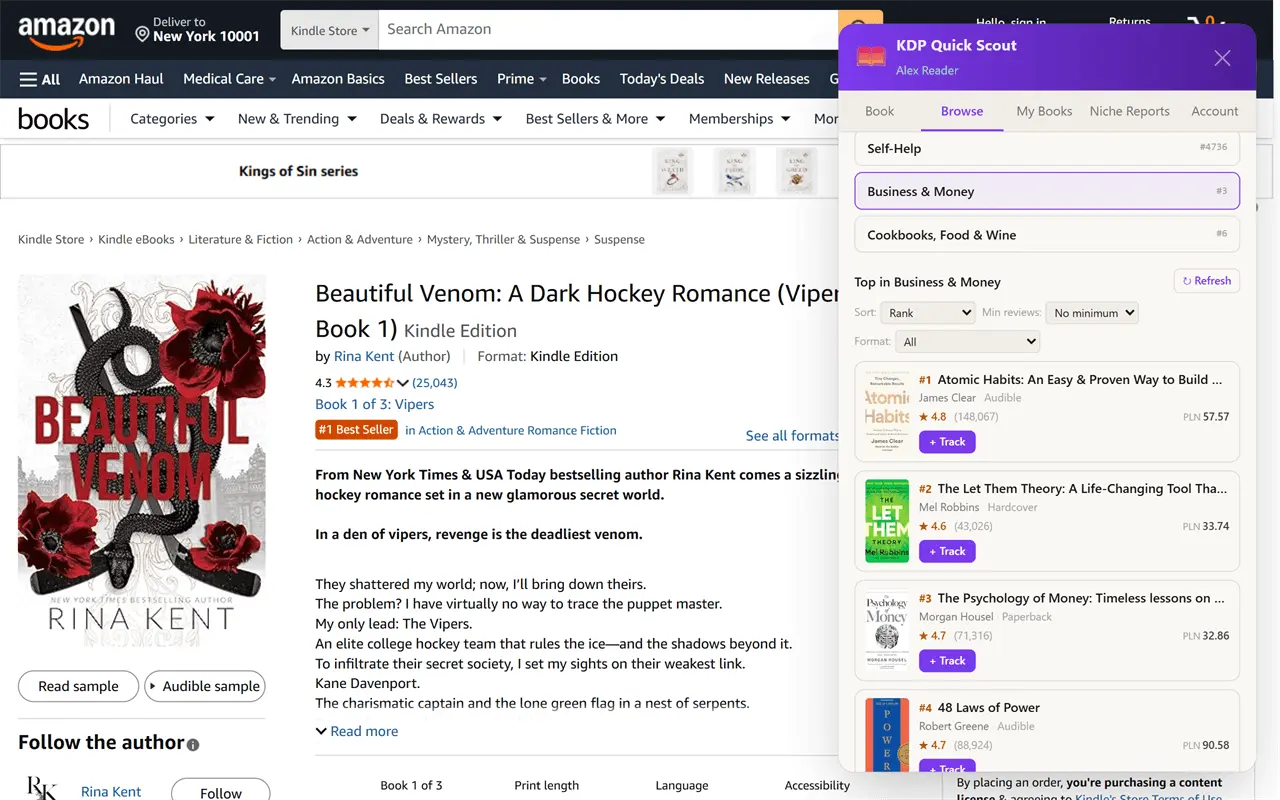
Task: Open the All hamburger menu
Action: click(40, 79)
